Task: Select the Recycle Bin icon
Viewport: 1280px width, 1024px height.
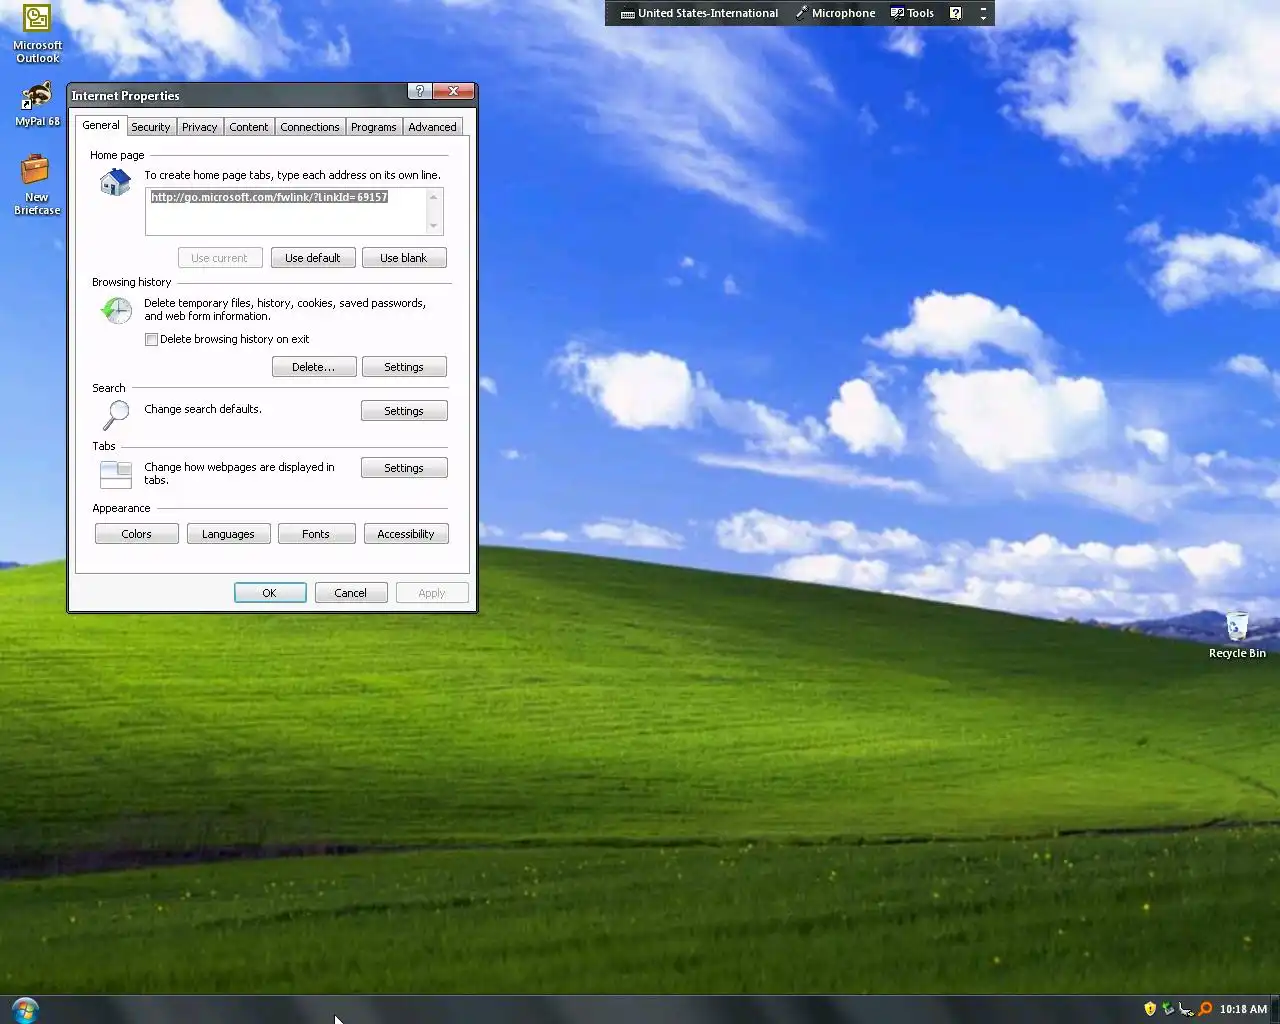Action: [x=1237, y=635]
